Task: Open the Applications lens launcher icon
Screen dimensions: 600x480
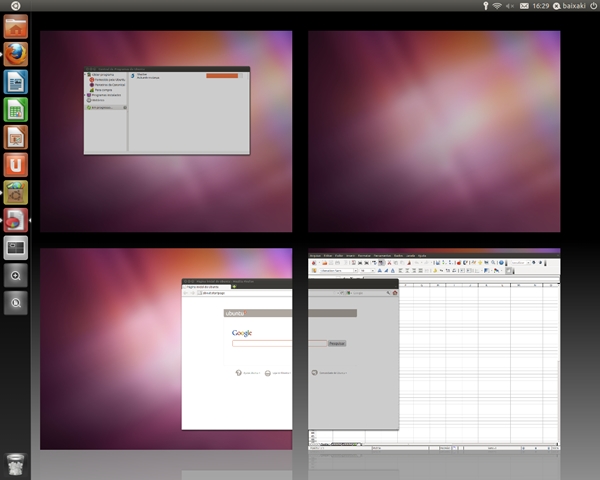Action: [x=15, y=275]
